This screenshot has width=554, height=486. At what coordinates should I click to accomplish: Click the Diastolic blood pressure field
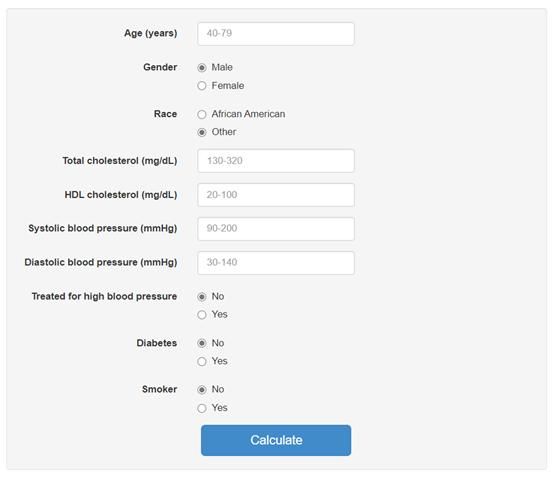276,263
